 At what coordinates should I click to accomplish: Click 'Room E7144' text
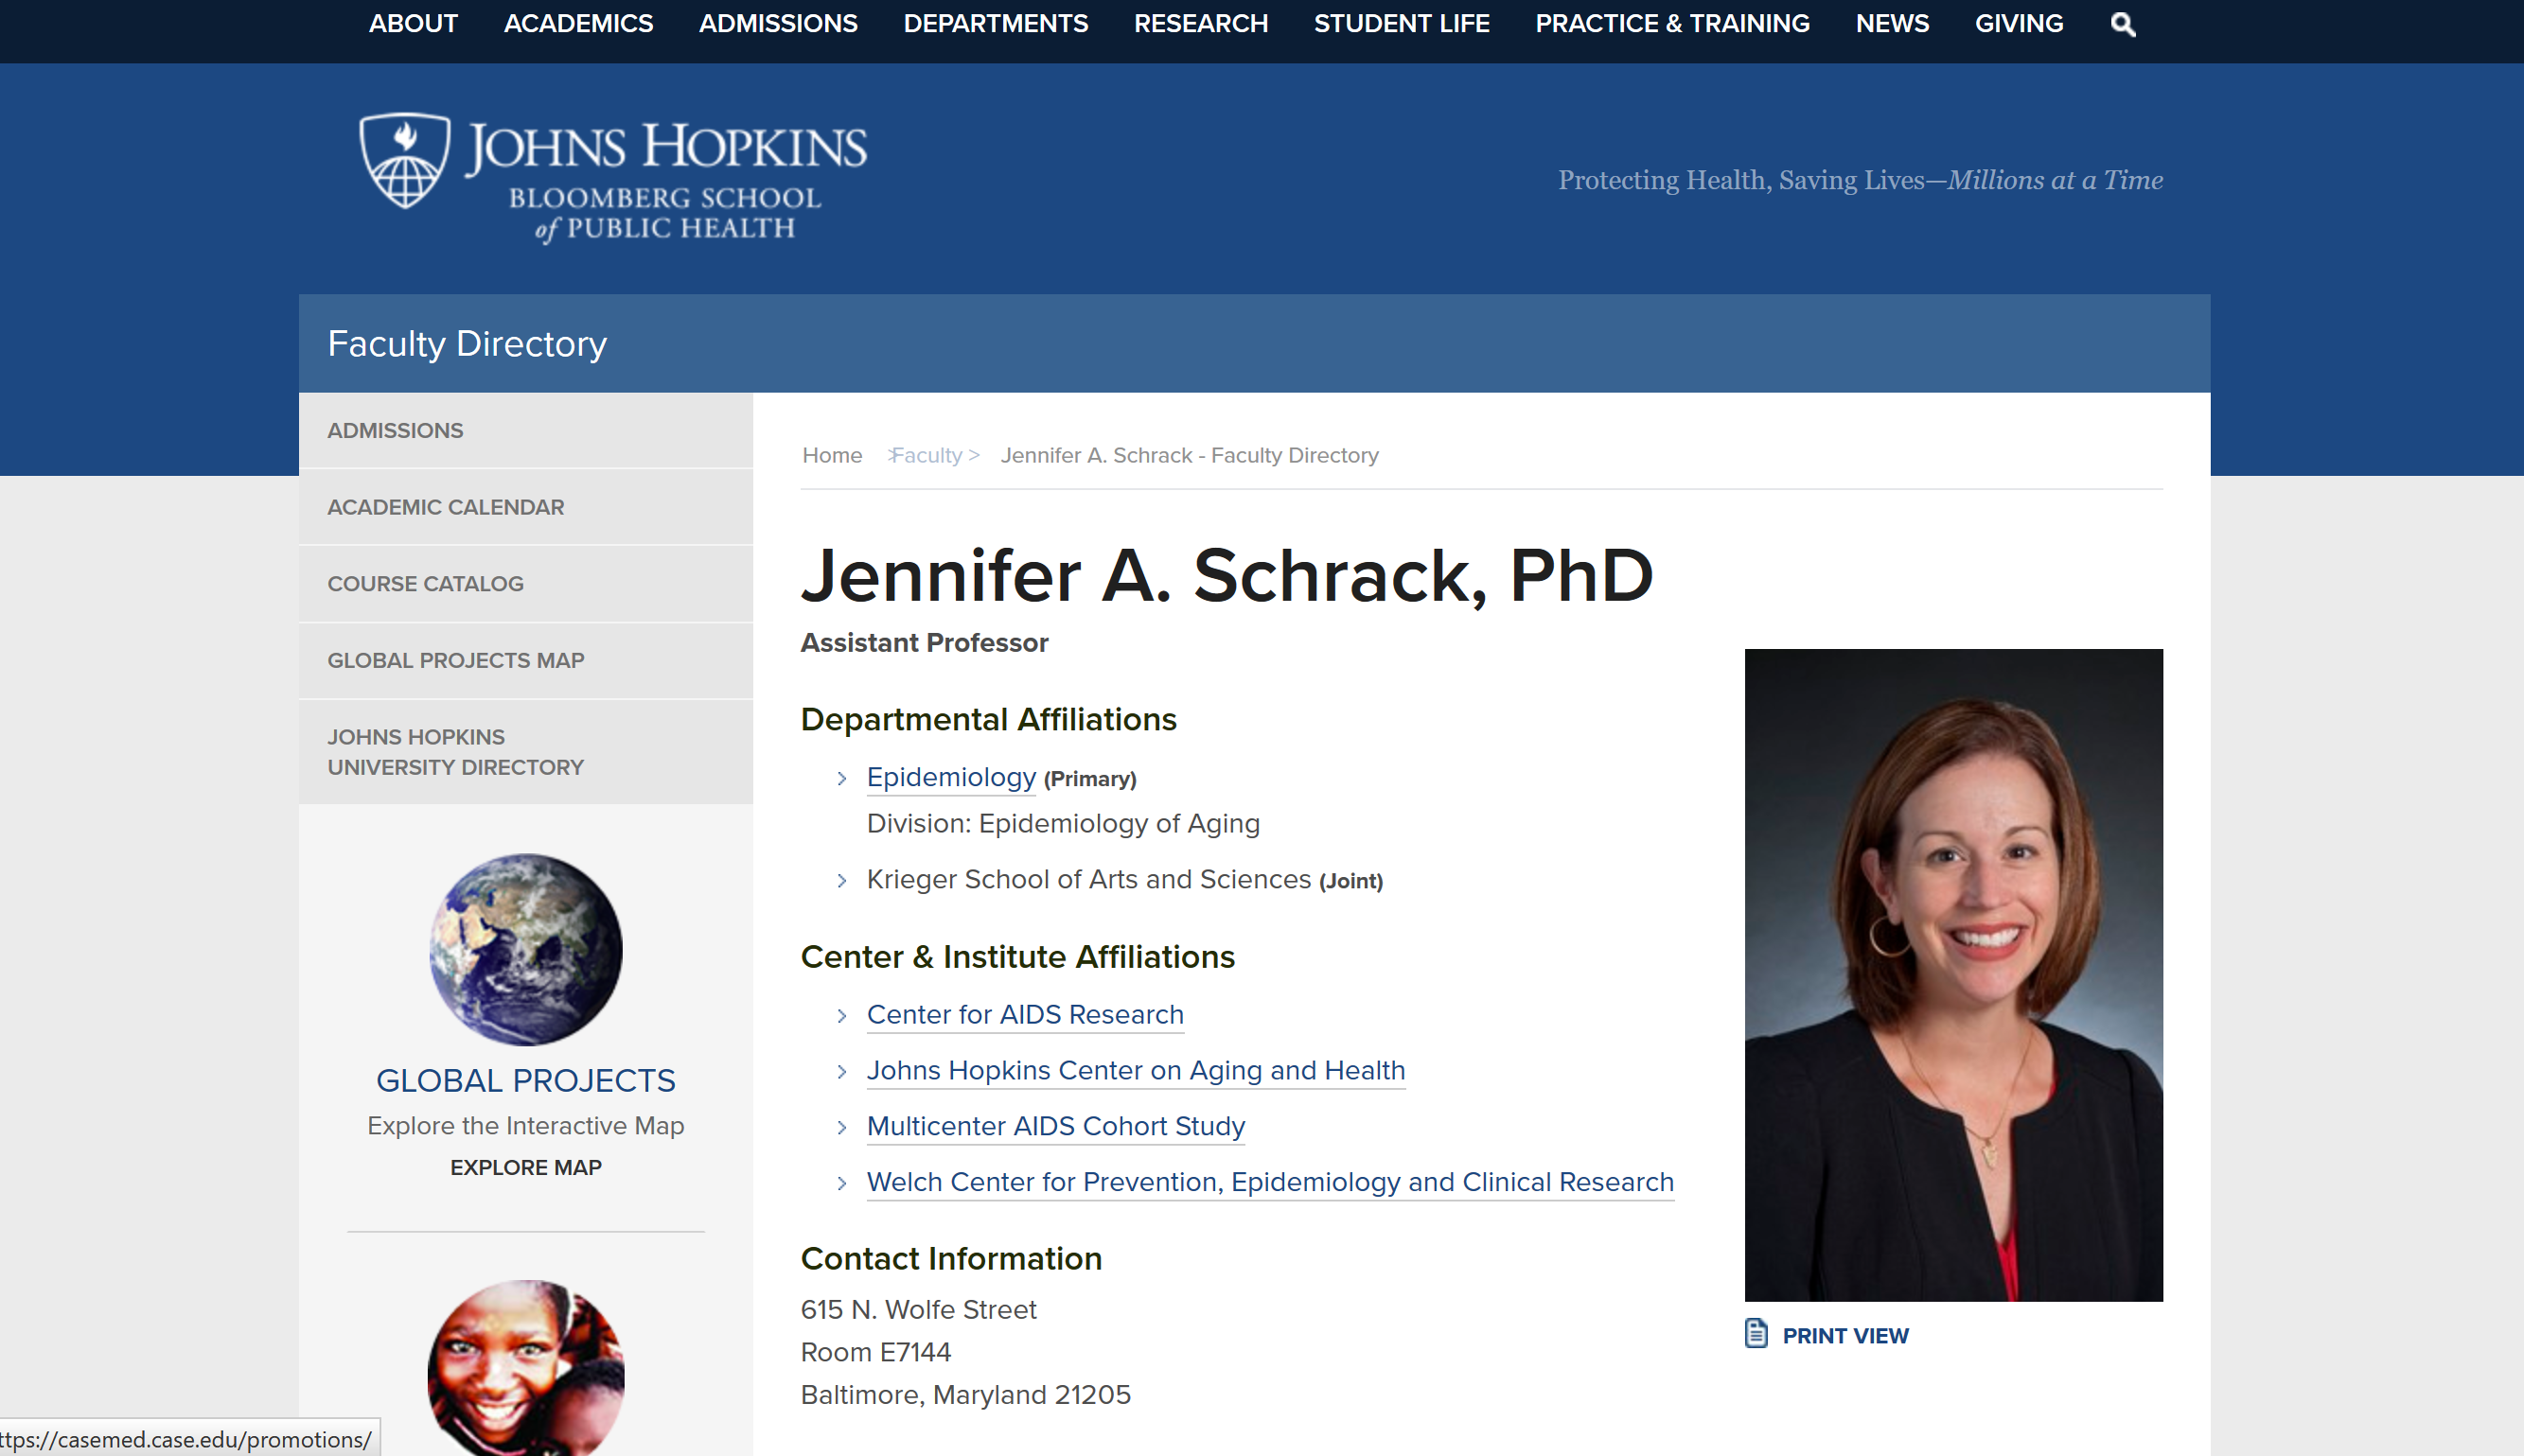[x=875, y=1352]
